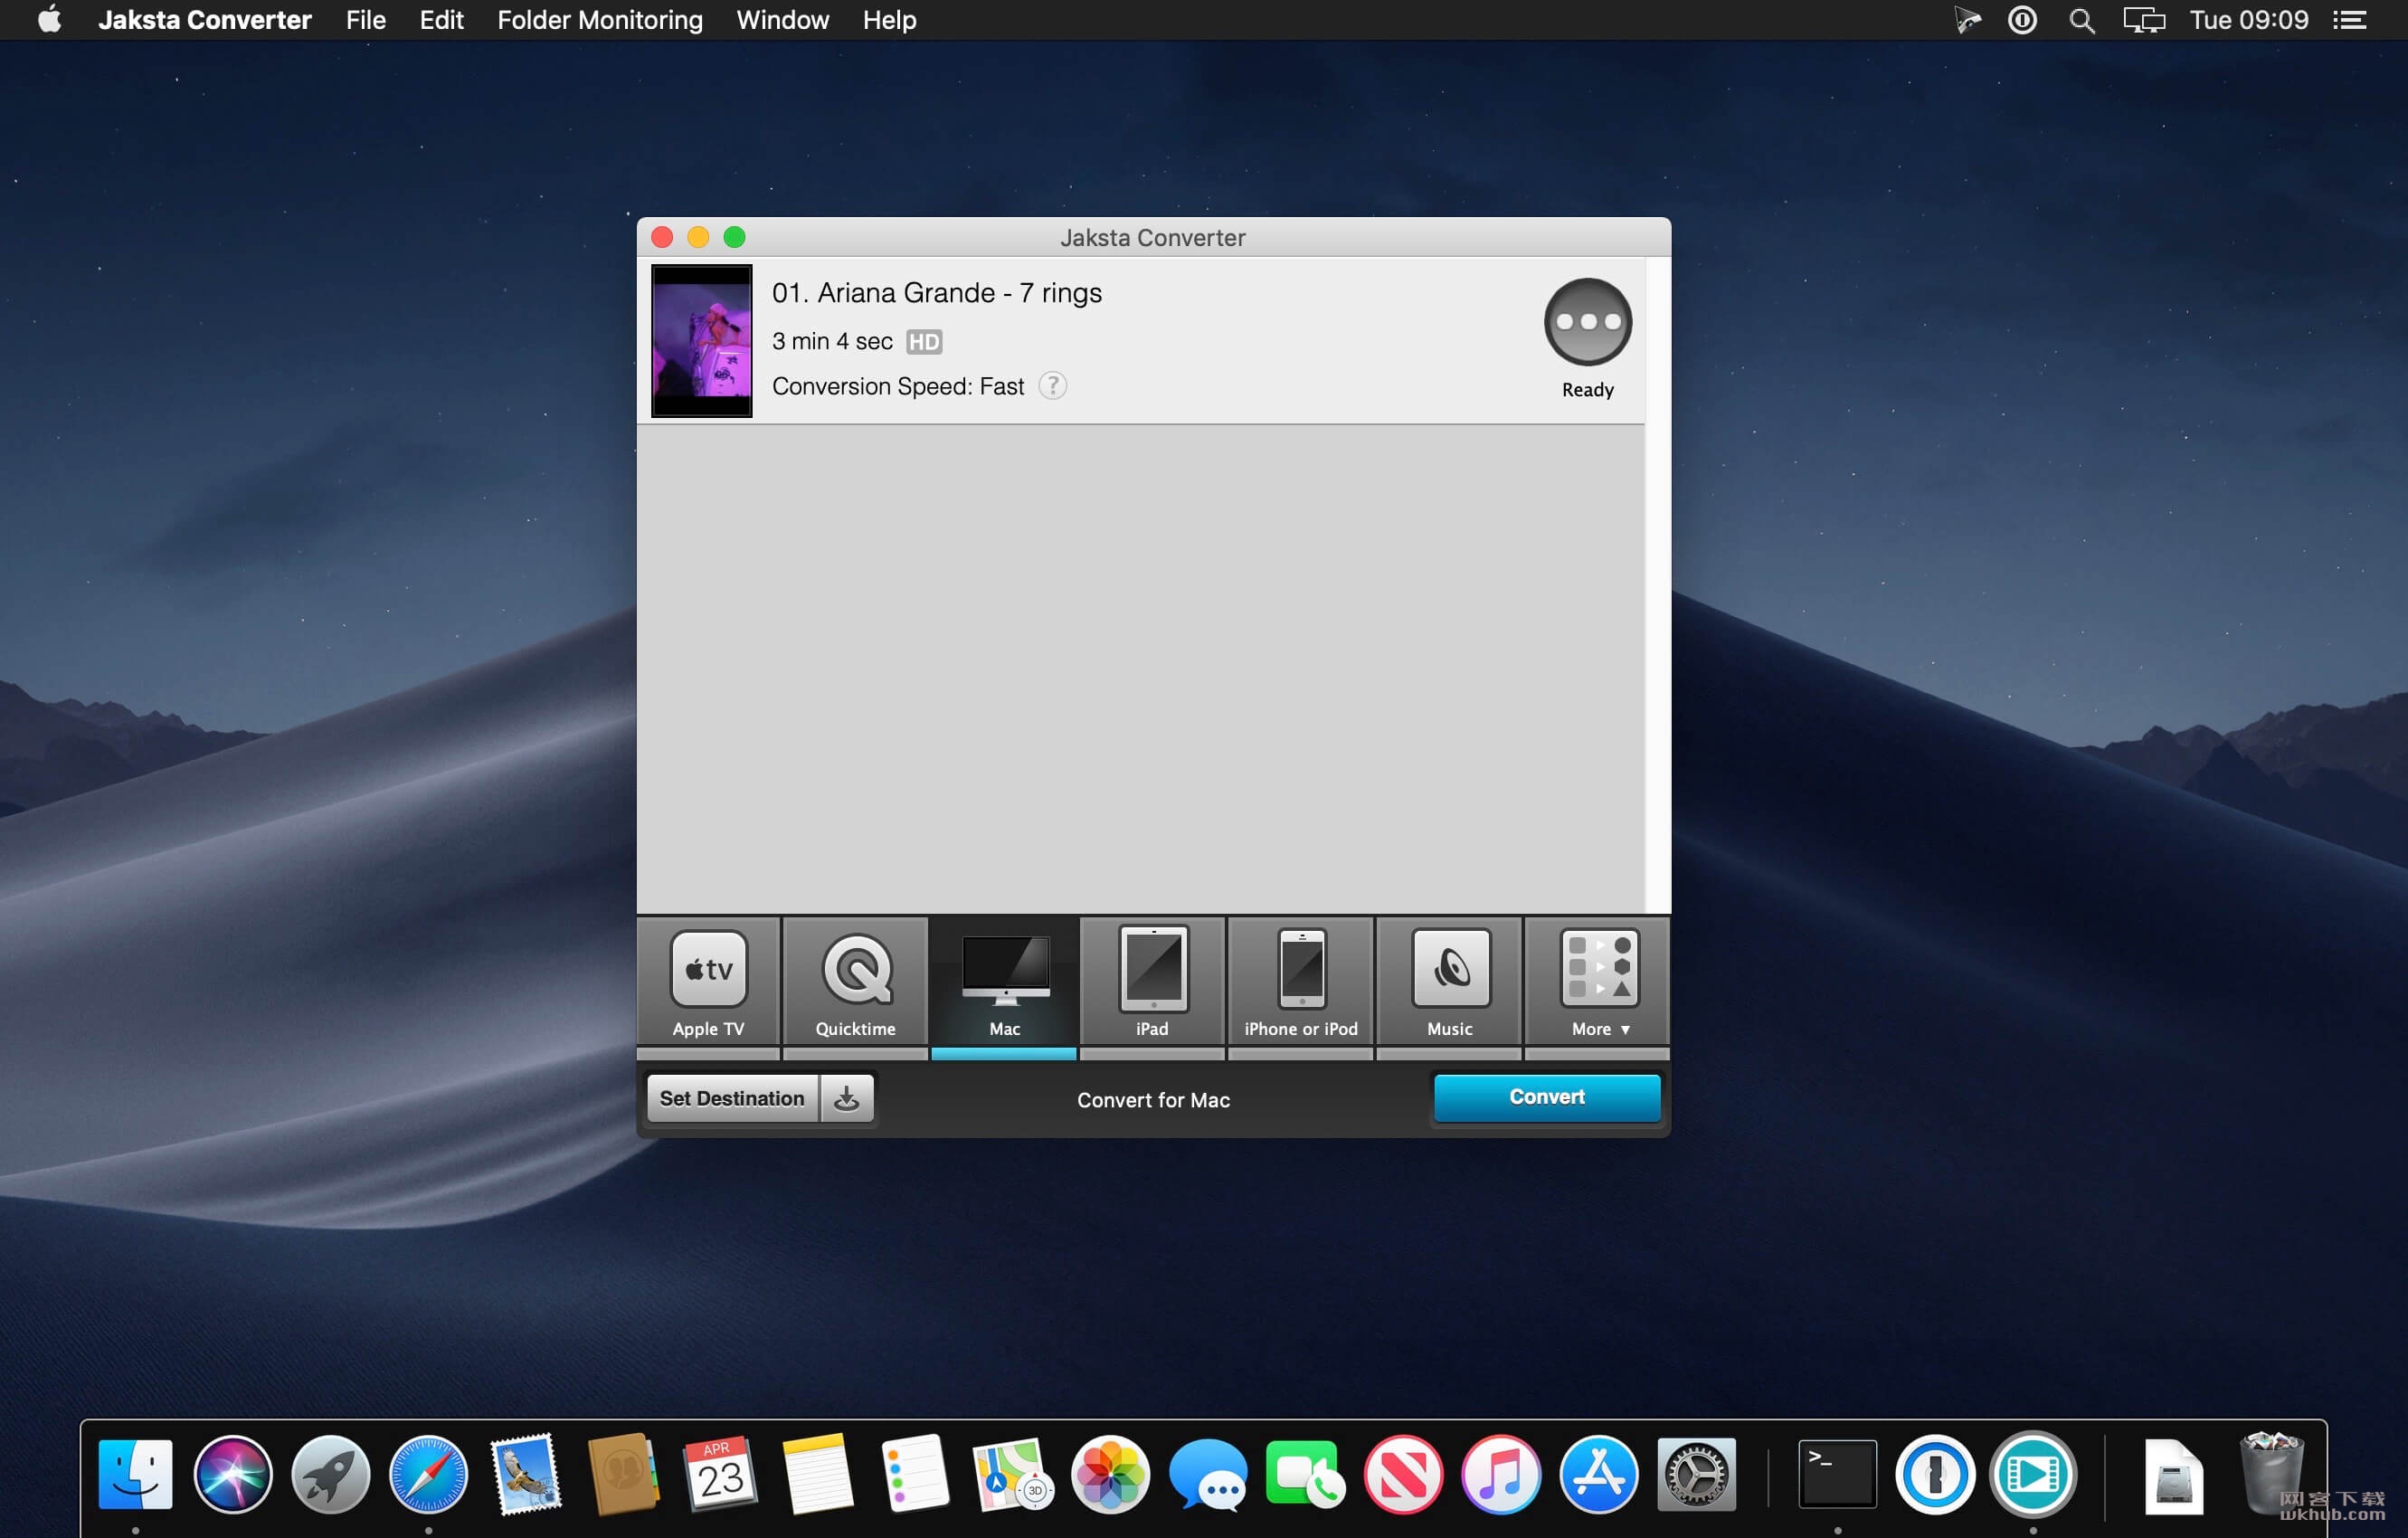2408x1538 pixels.
Task: Open Mail stamp icon in the Dock
Action: 526,1473
